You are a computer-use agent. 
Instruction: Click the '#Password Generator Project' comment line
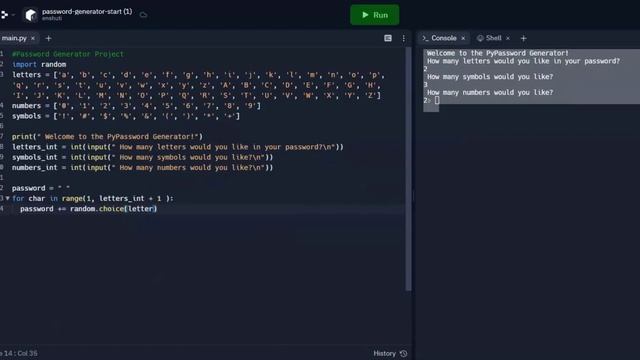(x=68, y=54)
